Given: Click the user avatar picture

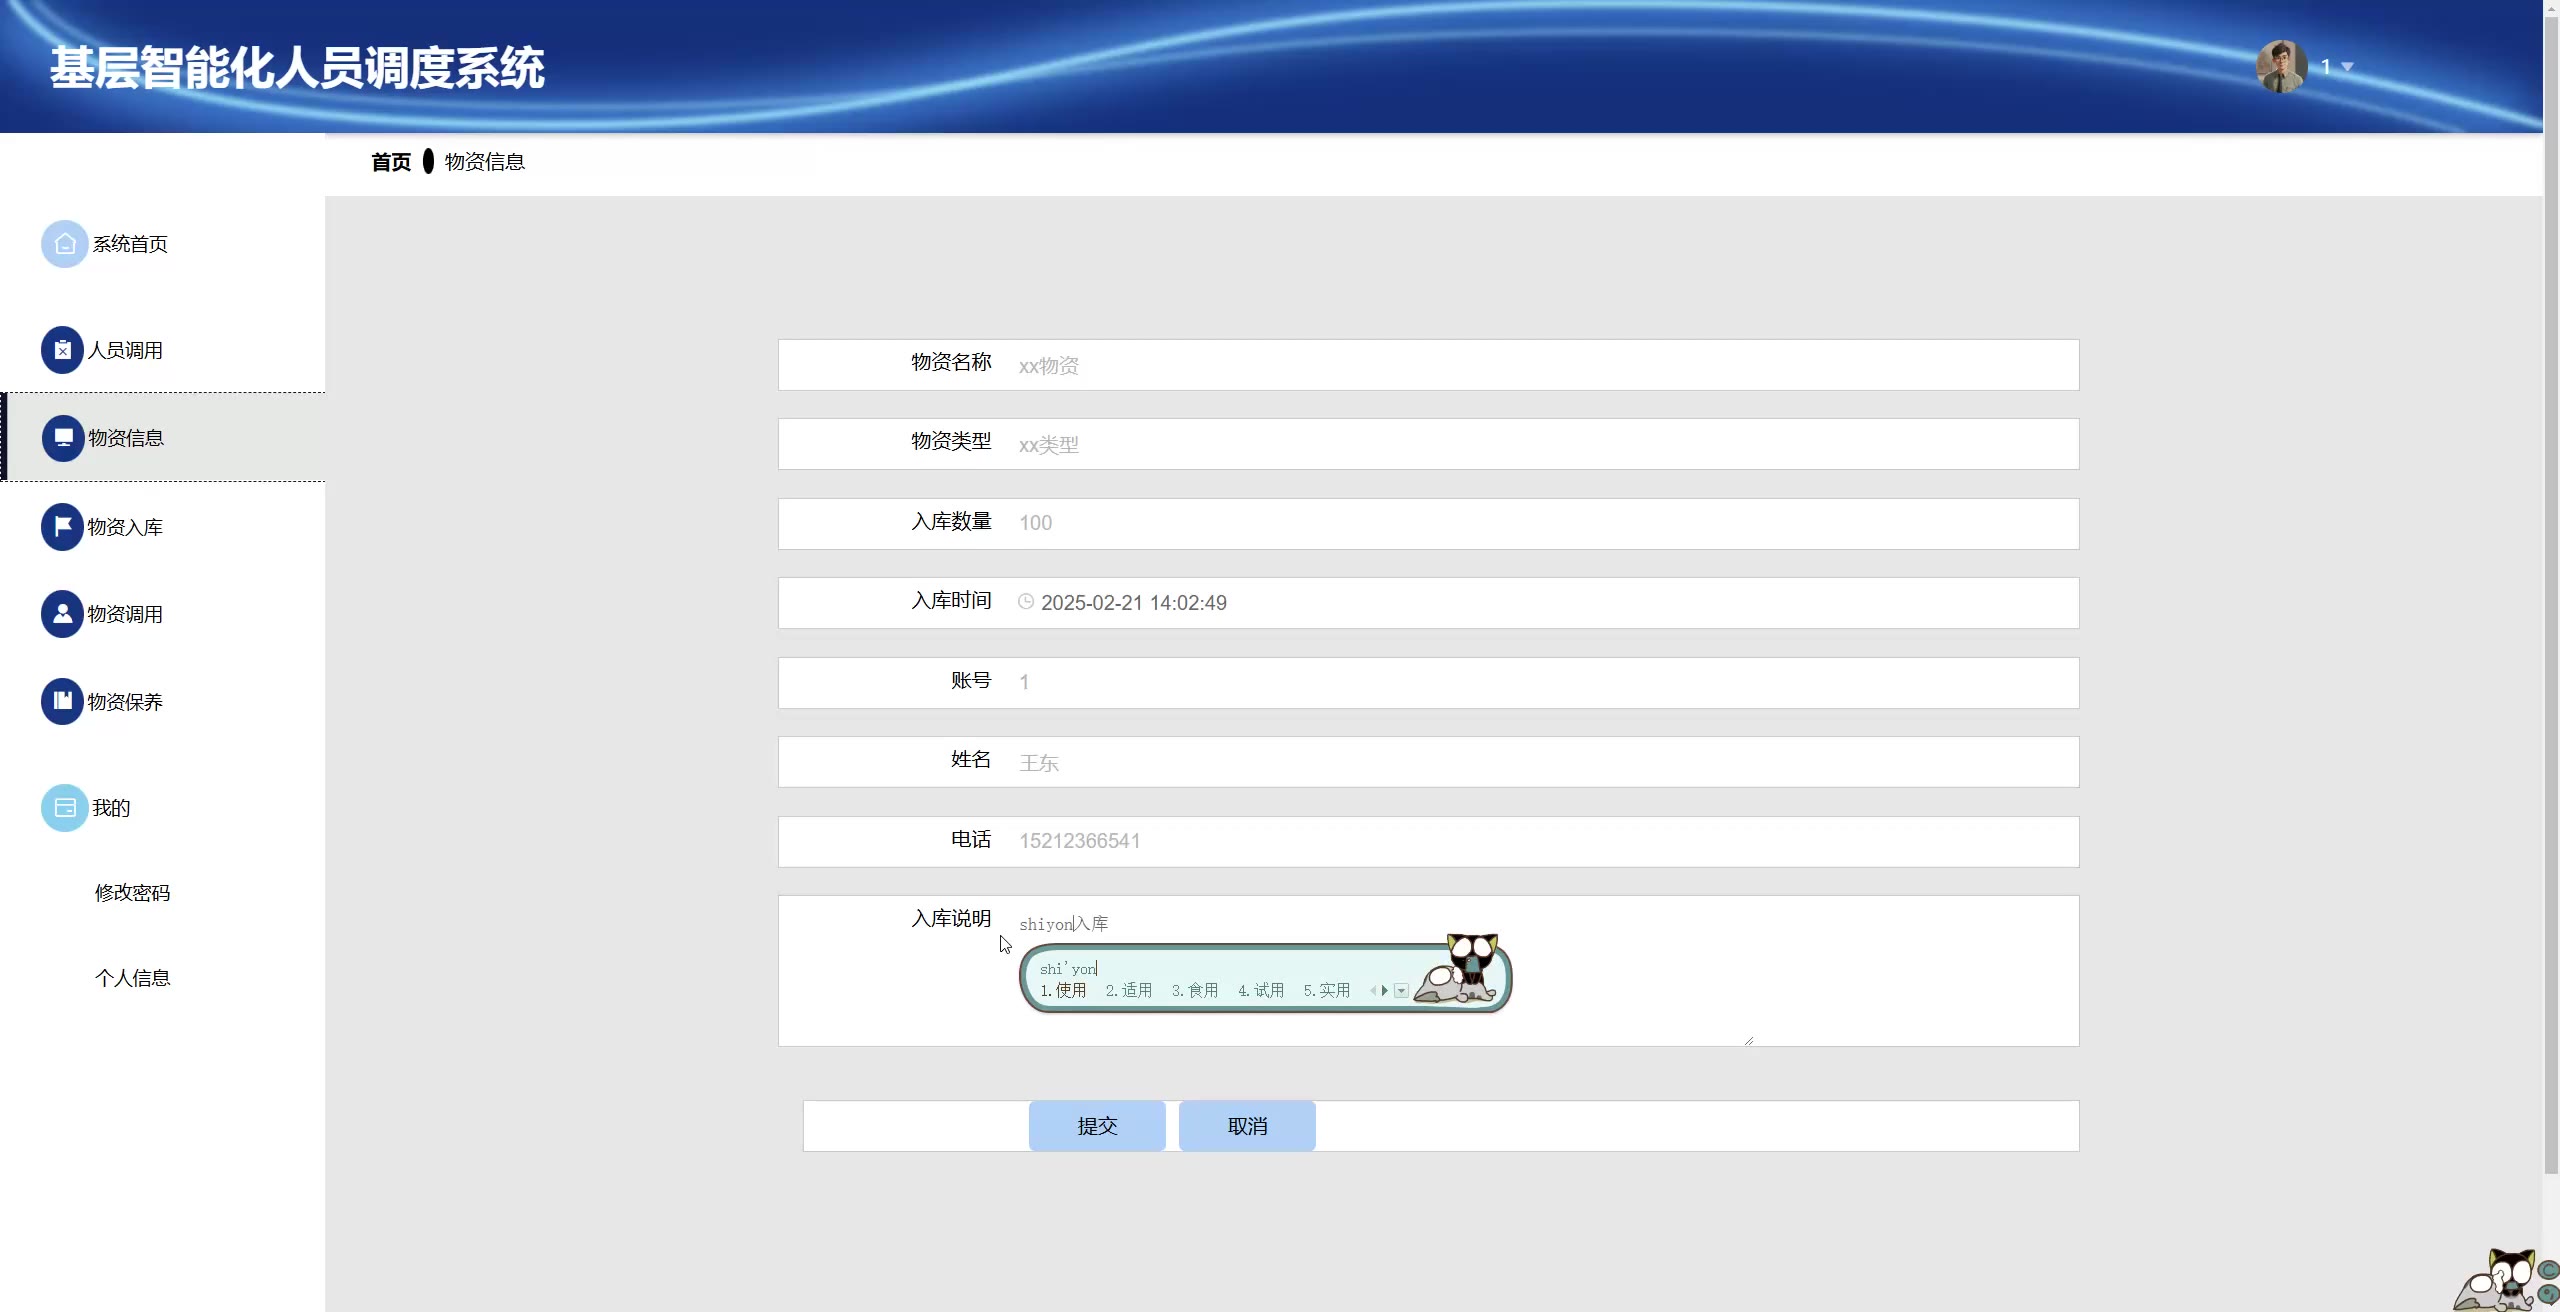Looking at the screenshot, I should [2281, 66].
